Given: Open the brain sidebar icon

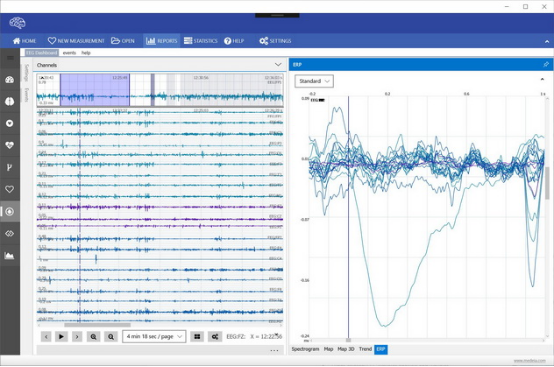Looking at the screenshot, I should point(10,101).
